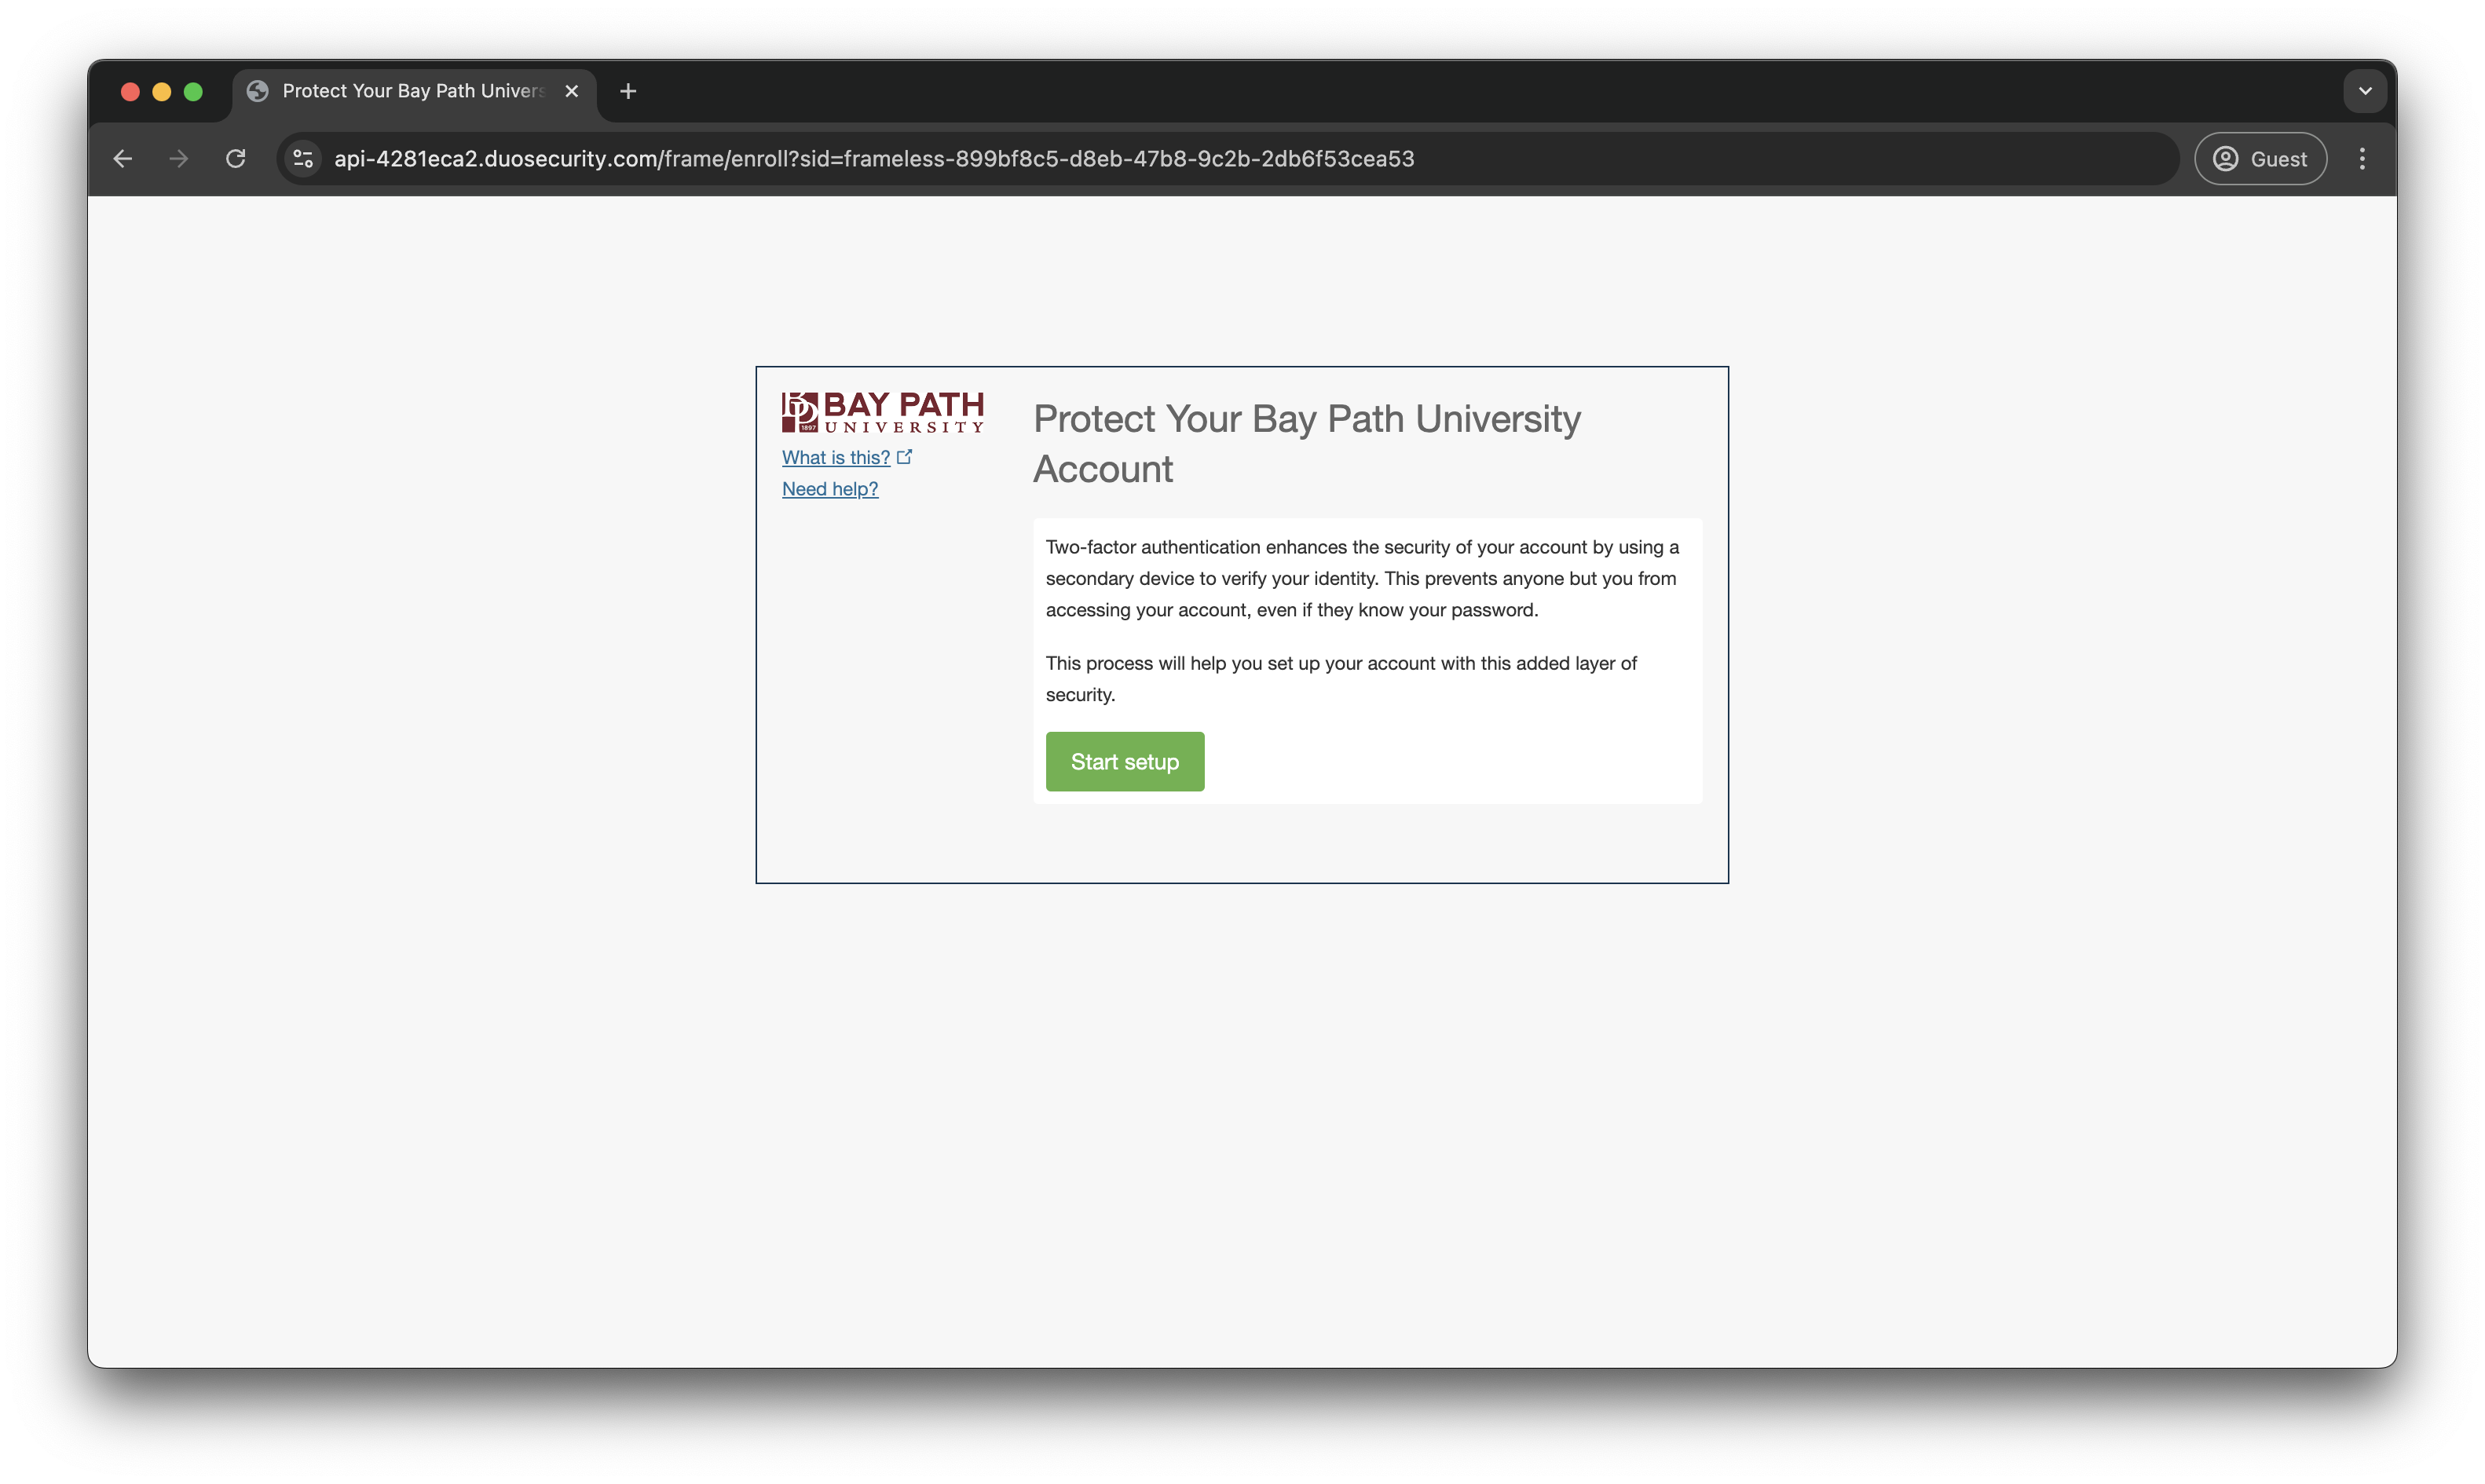Open the Guest profile menu

pos(2260,159)
